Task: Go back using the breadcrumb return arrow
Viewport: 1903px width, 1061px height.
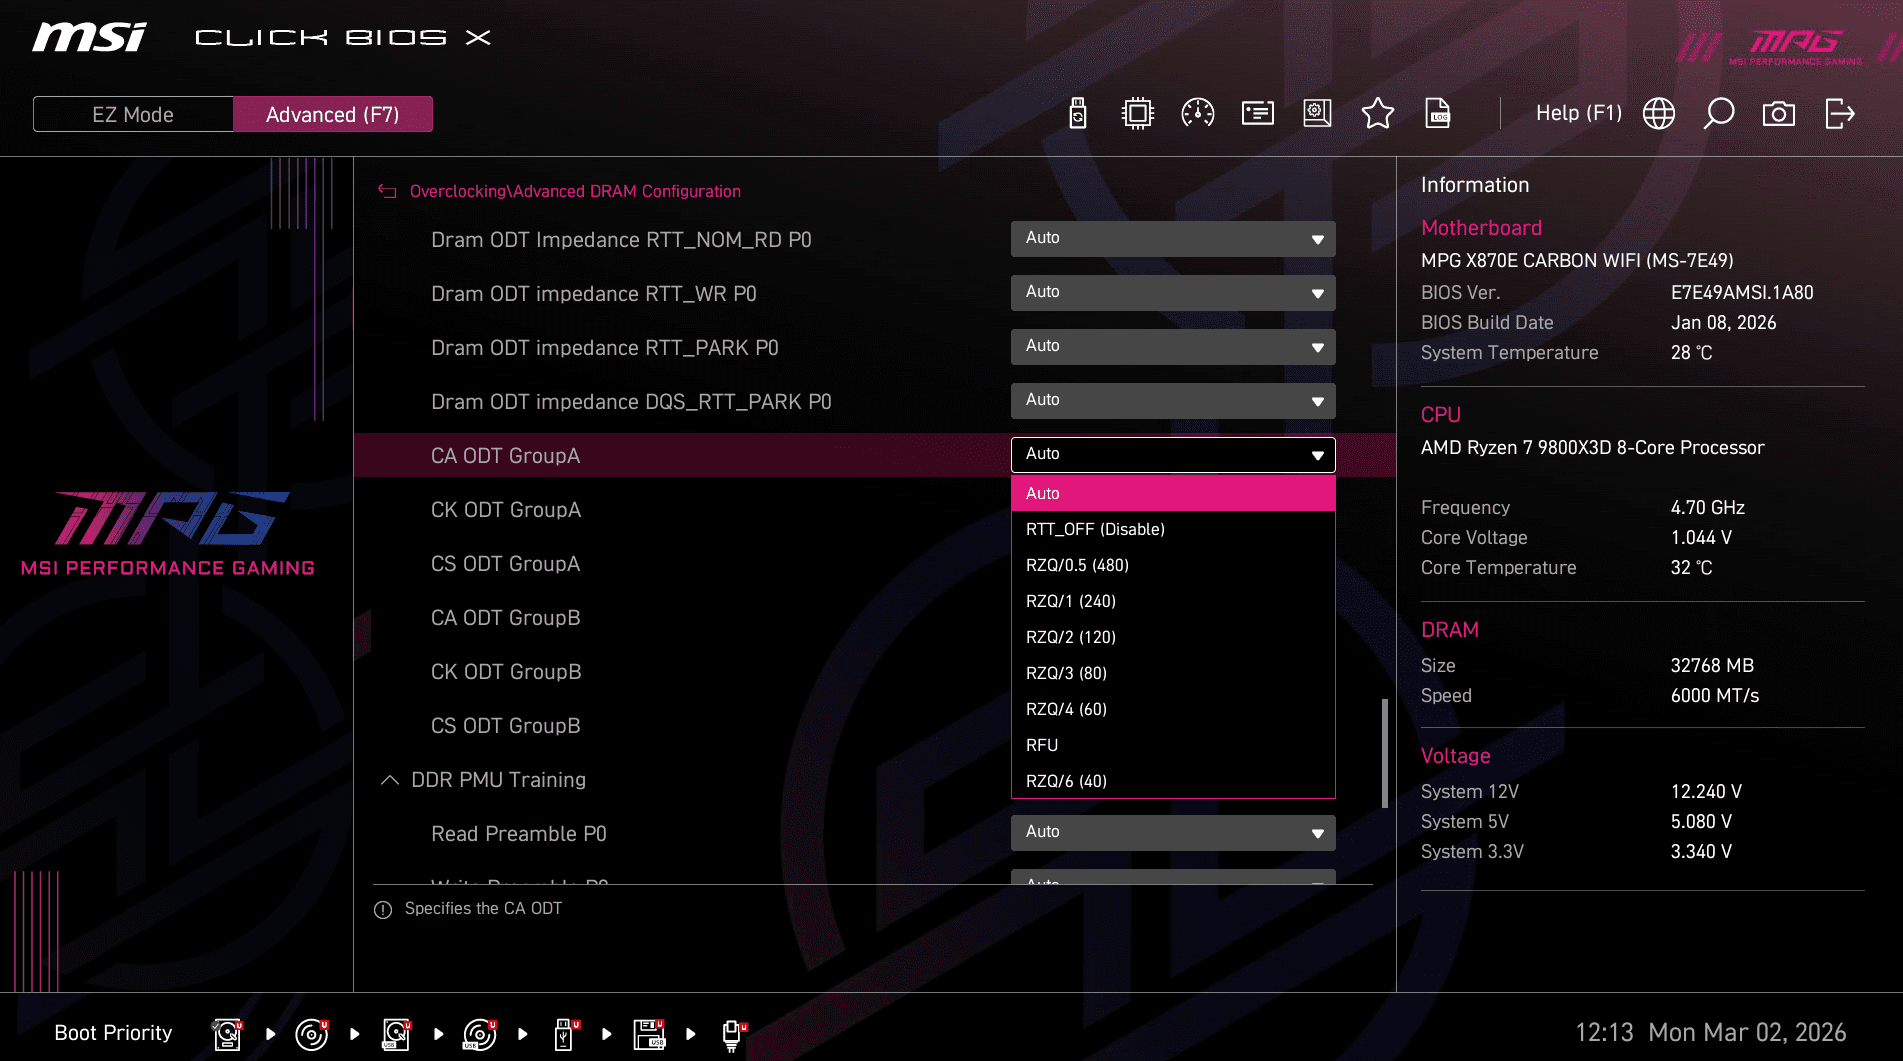Action: [387, 191]
